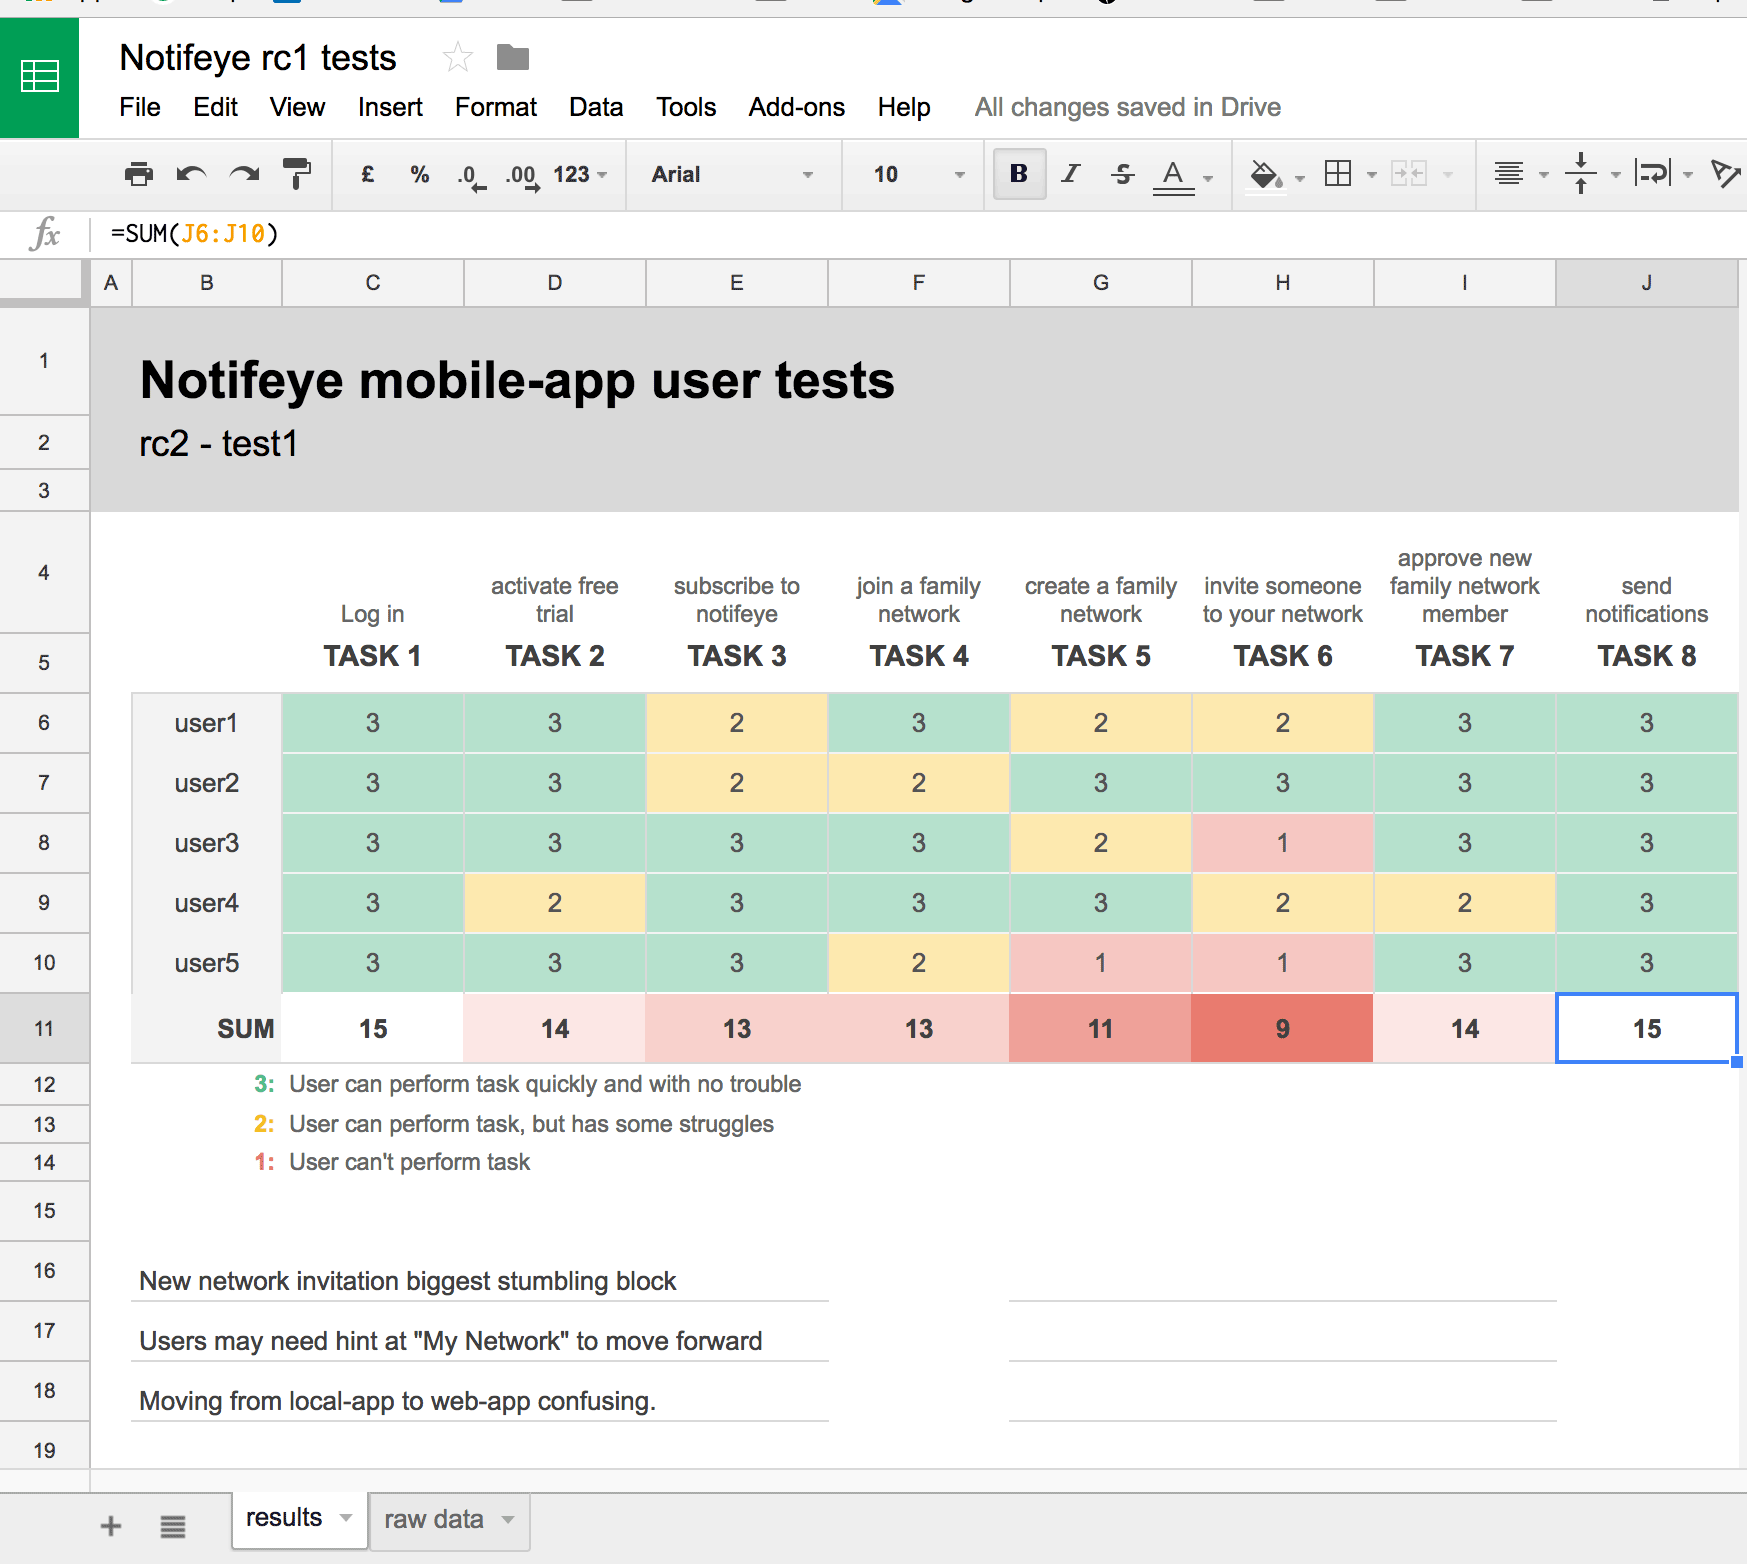1747x1564 pixels.
Task: Click the redo arrow
Action: click(x=244, y=174)
